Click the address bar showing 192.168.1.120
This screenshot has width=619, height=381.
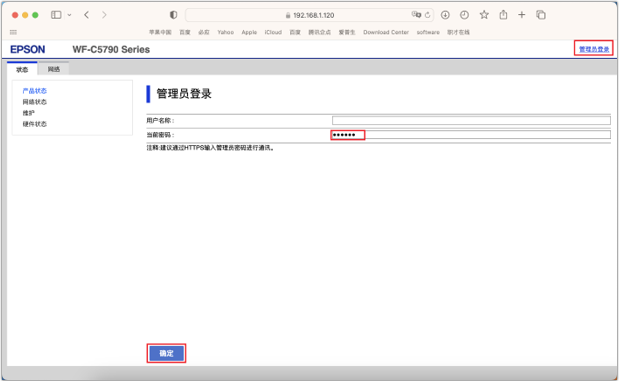309,15
